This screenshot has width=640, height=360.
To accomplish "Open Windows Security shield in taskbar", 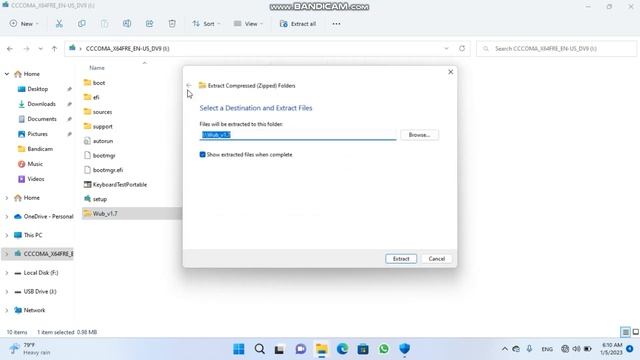I will [404, 349].
